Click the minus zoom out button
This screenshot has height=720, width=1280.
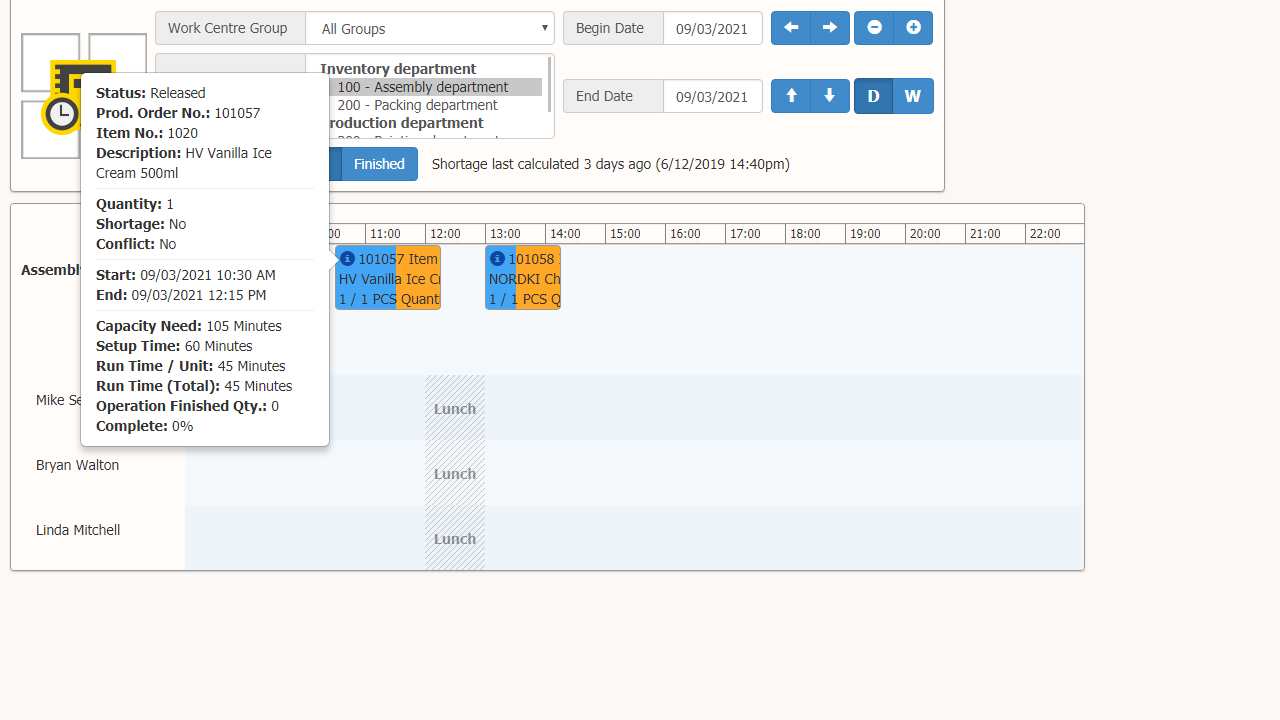tap(874, 28)
